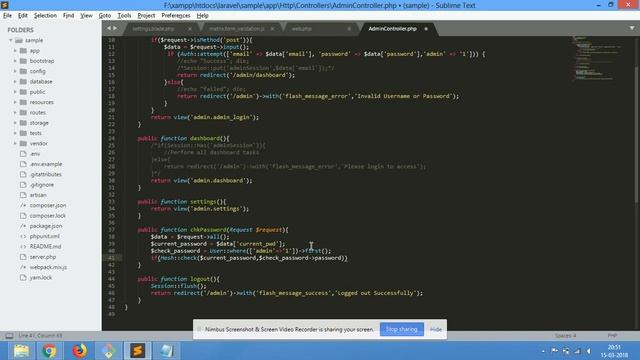Open Firefox from the taskbar
The height and width of the screenshot is (360, 640).
tap(80, 351)
